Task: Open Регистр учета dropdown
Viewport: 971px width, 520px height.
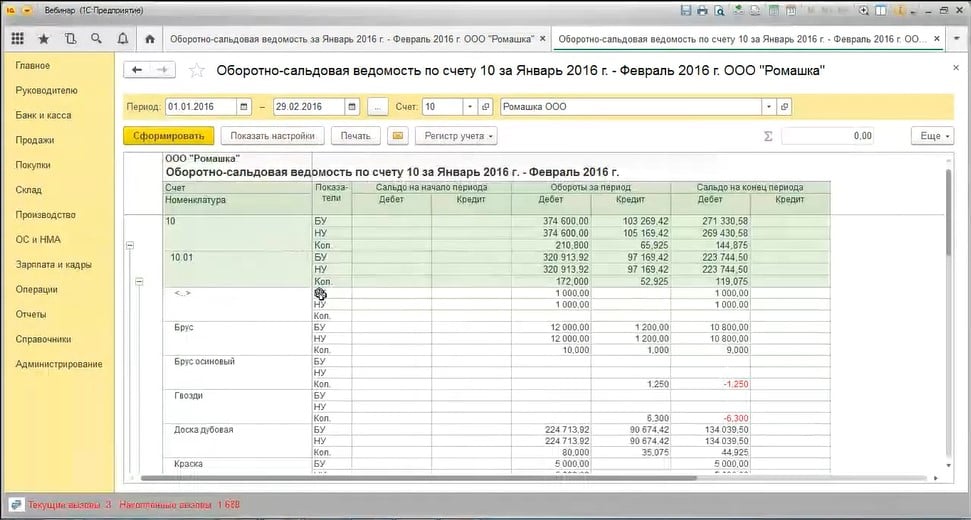Action: [x=456, y=136]
